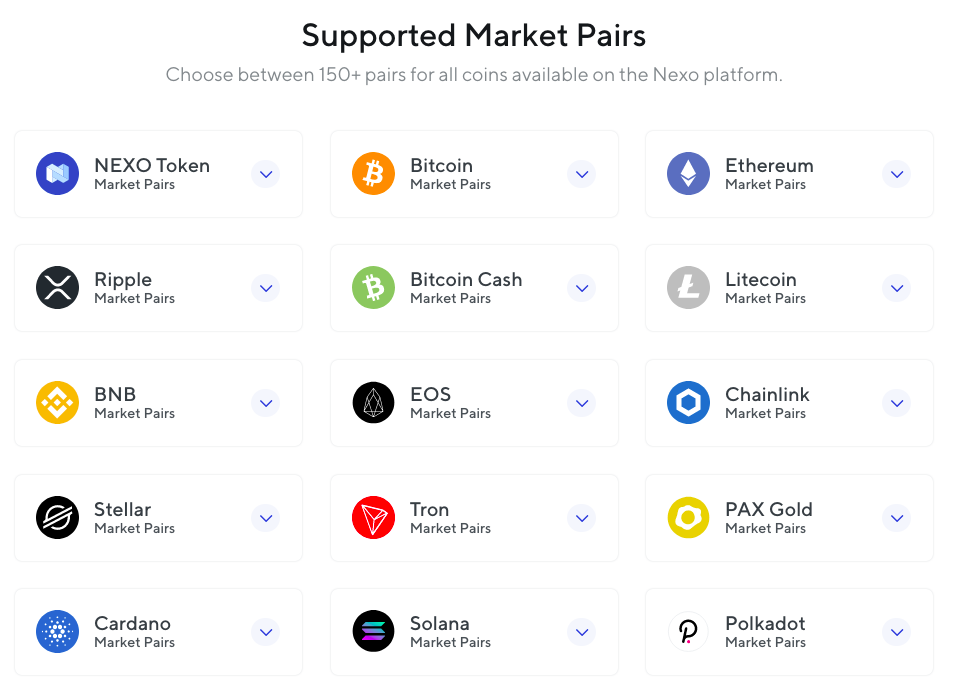Click the yellow BNB logo icon
The image size is (954, 694).
[x=57, y=403]
